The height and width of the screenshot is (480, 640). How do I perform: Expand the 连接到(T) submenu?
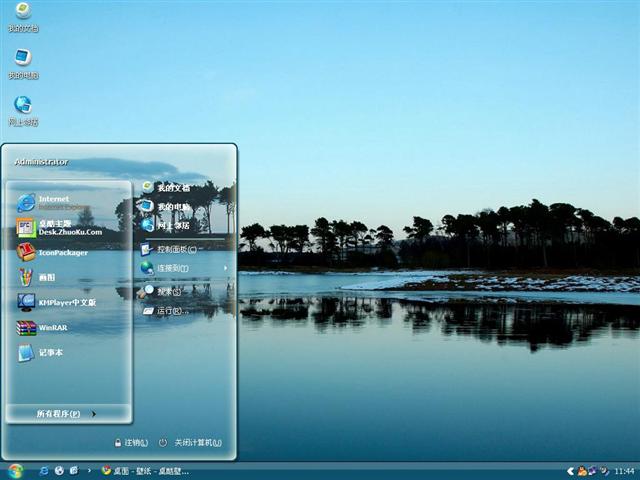pyautogui.click(x=184, y=268)
